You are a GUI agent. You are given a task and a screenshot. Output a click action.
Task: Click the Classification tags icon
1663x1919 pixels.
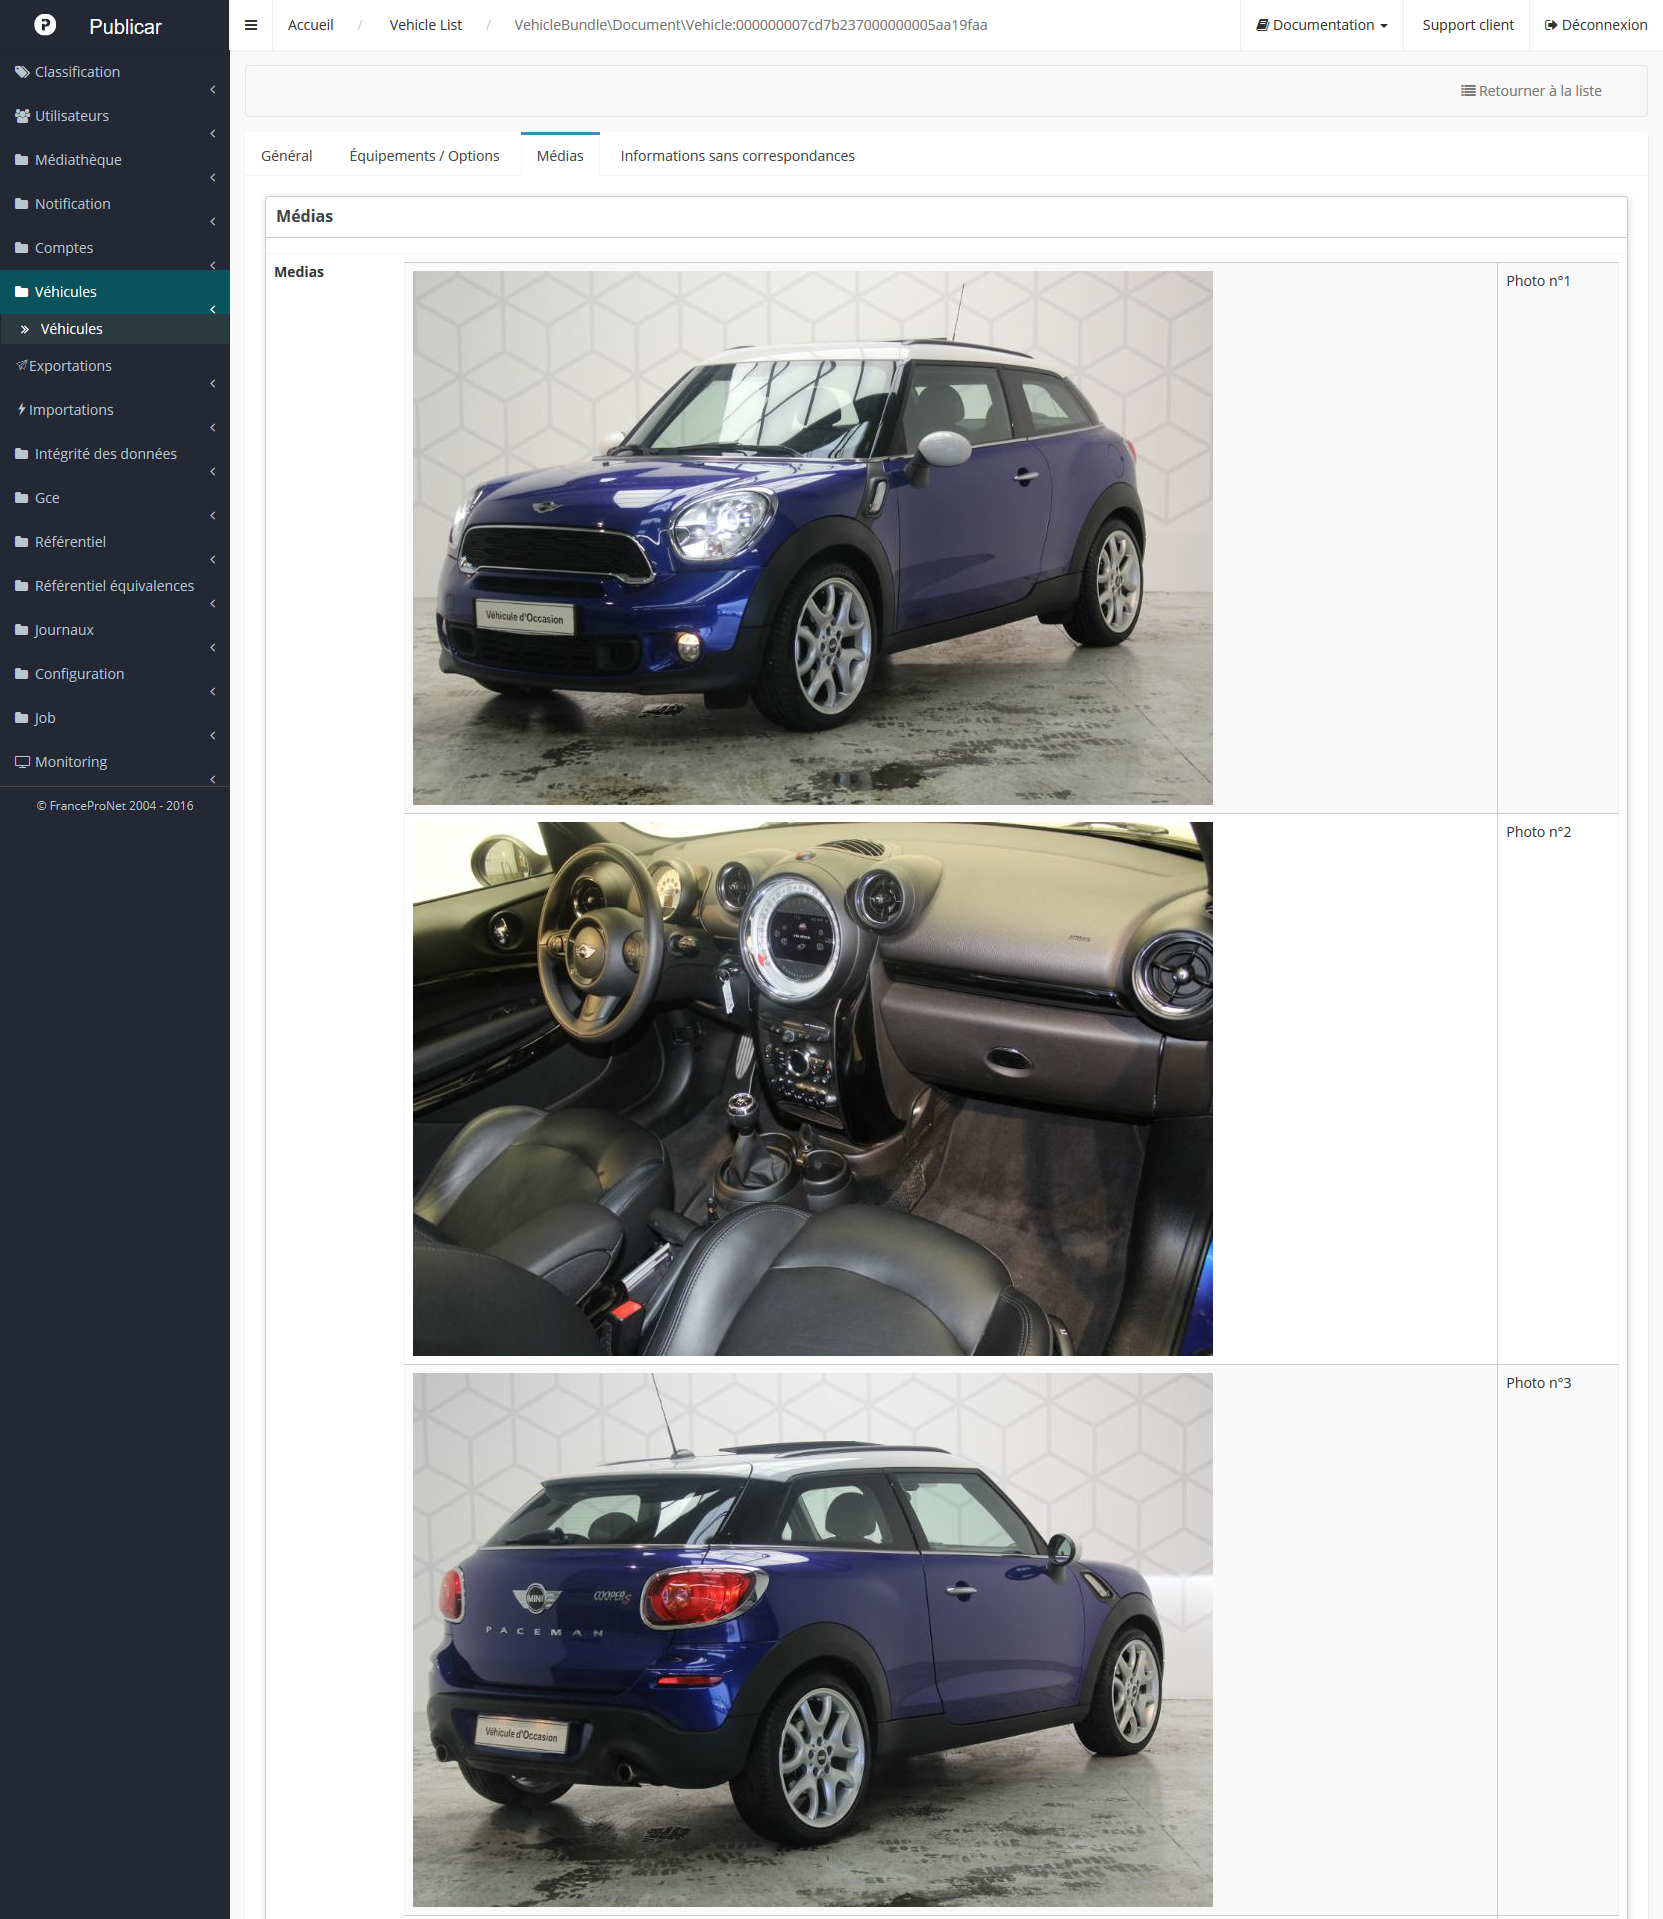[22, 72]
